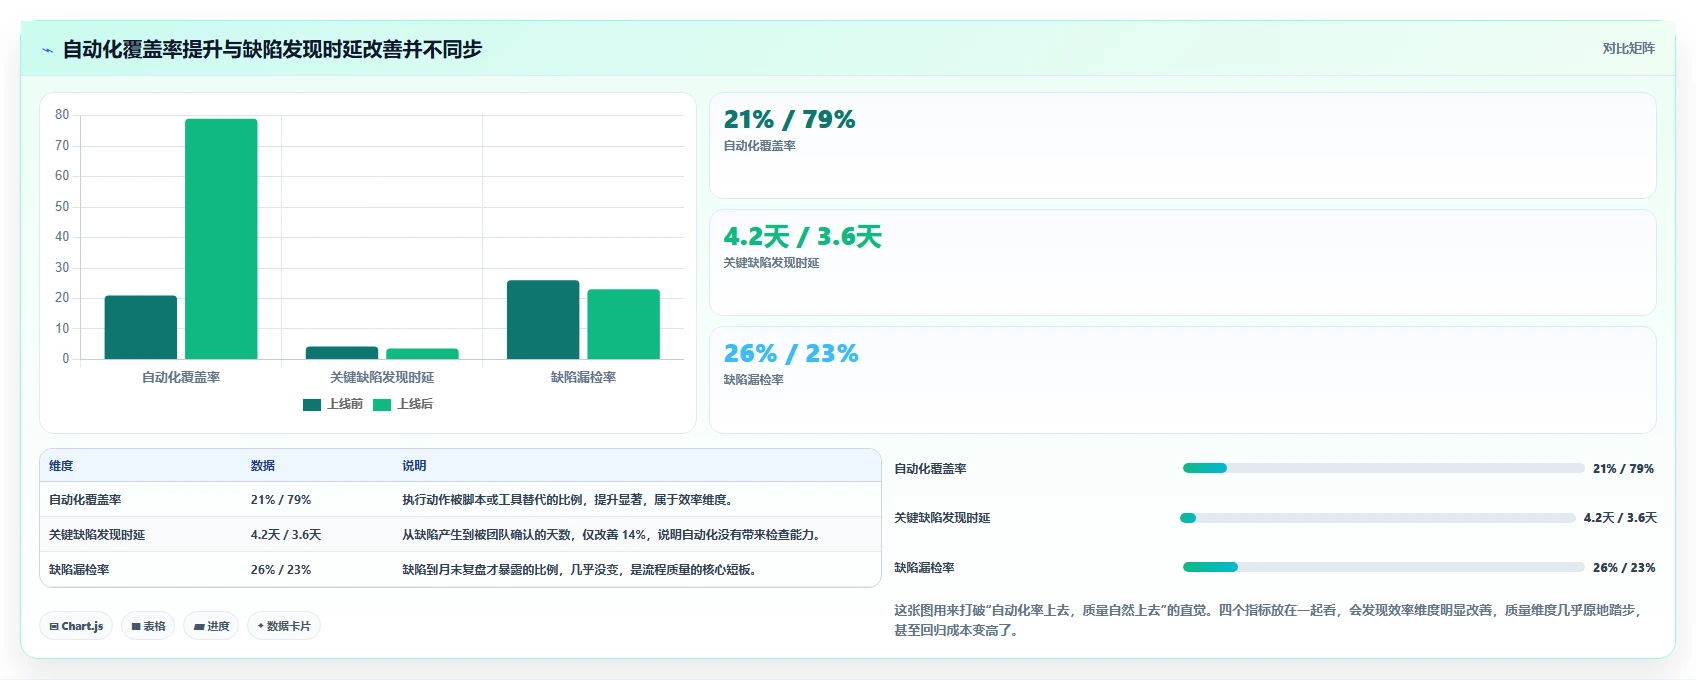Toggle the 上线后 legend entry
Image resolution: width=1696 pixels, height=680 pixels.
point(403,404)
